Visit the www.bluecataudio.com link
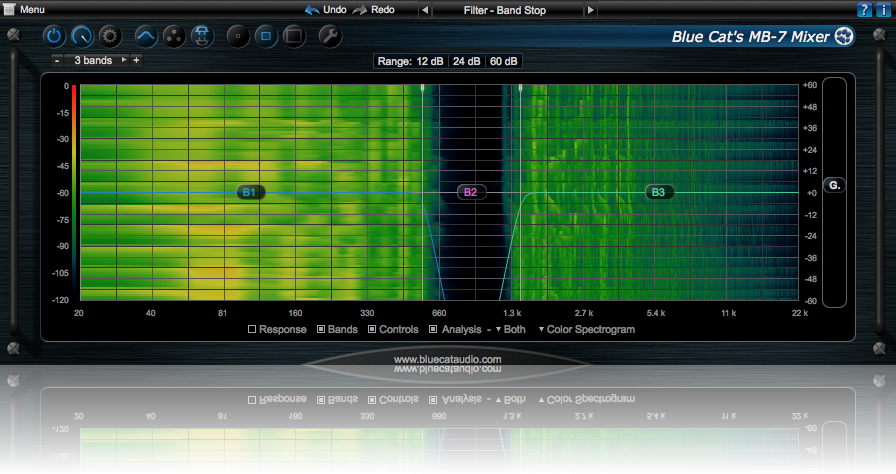Screen dimensions: 896x474 [x=447, y=360]
